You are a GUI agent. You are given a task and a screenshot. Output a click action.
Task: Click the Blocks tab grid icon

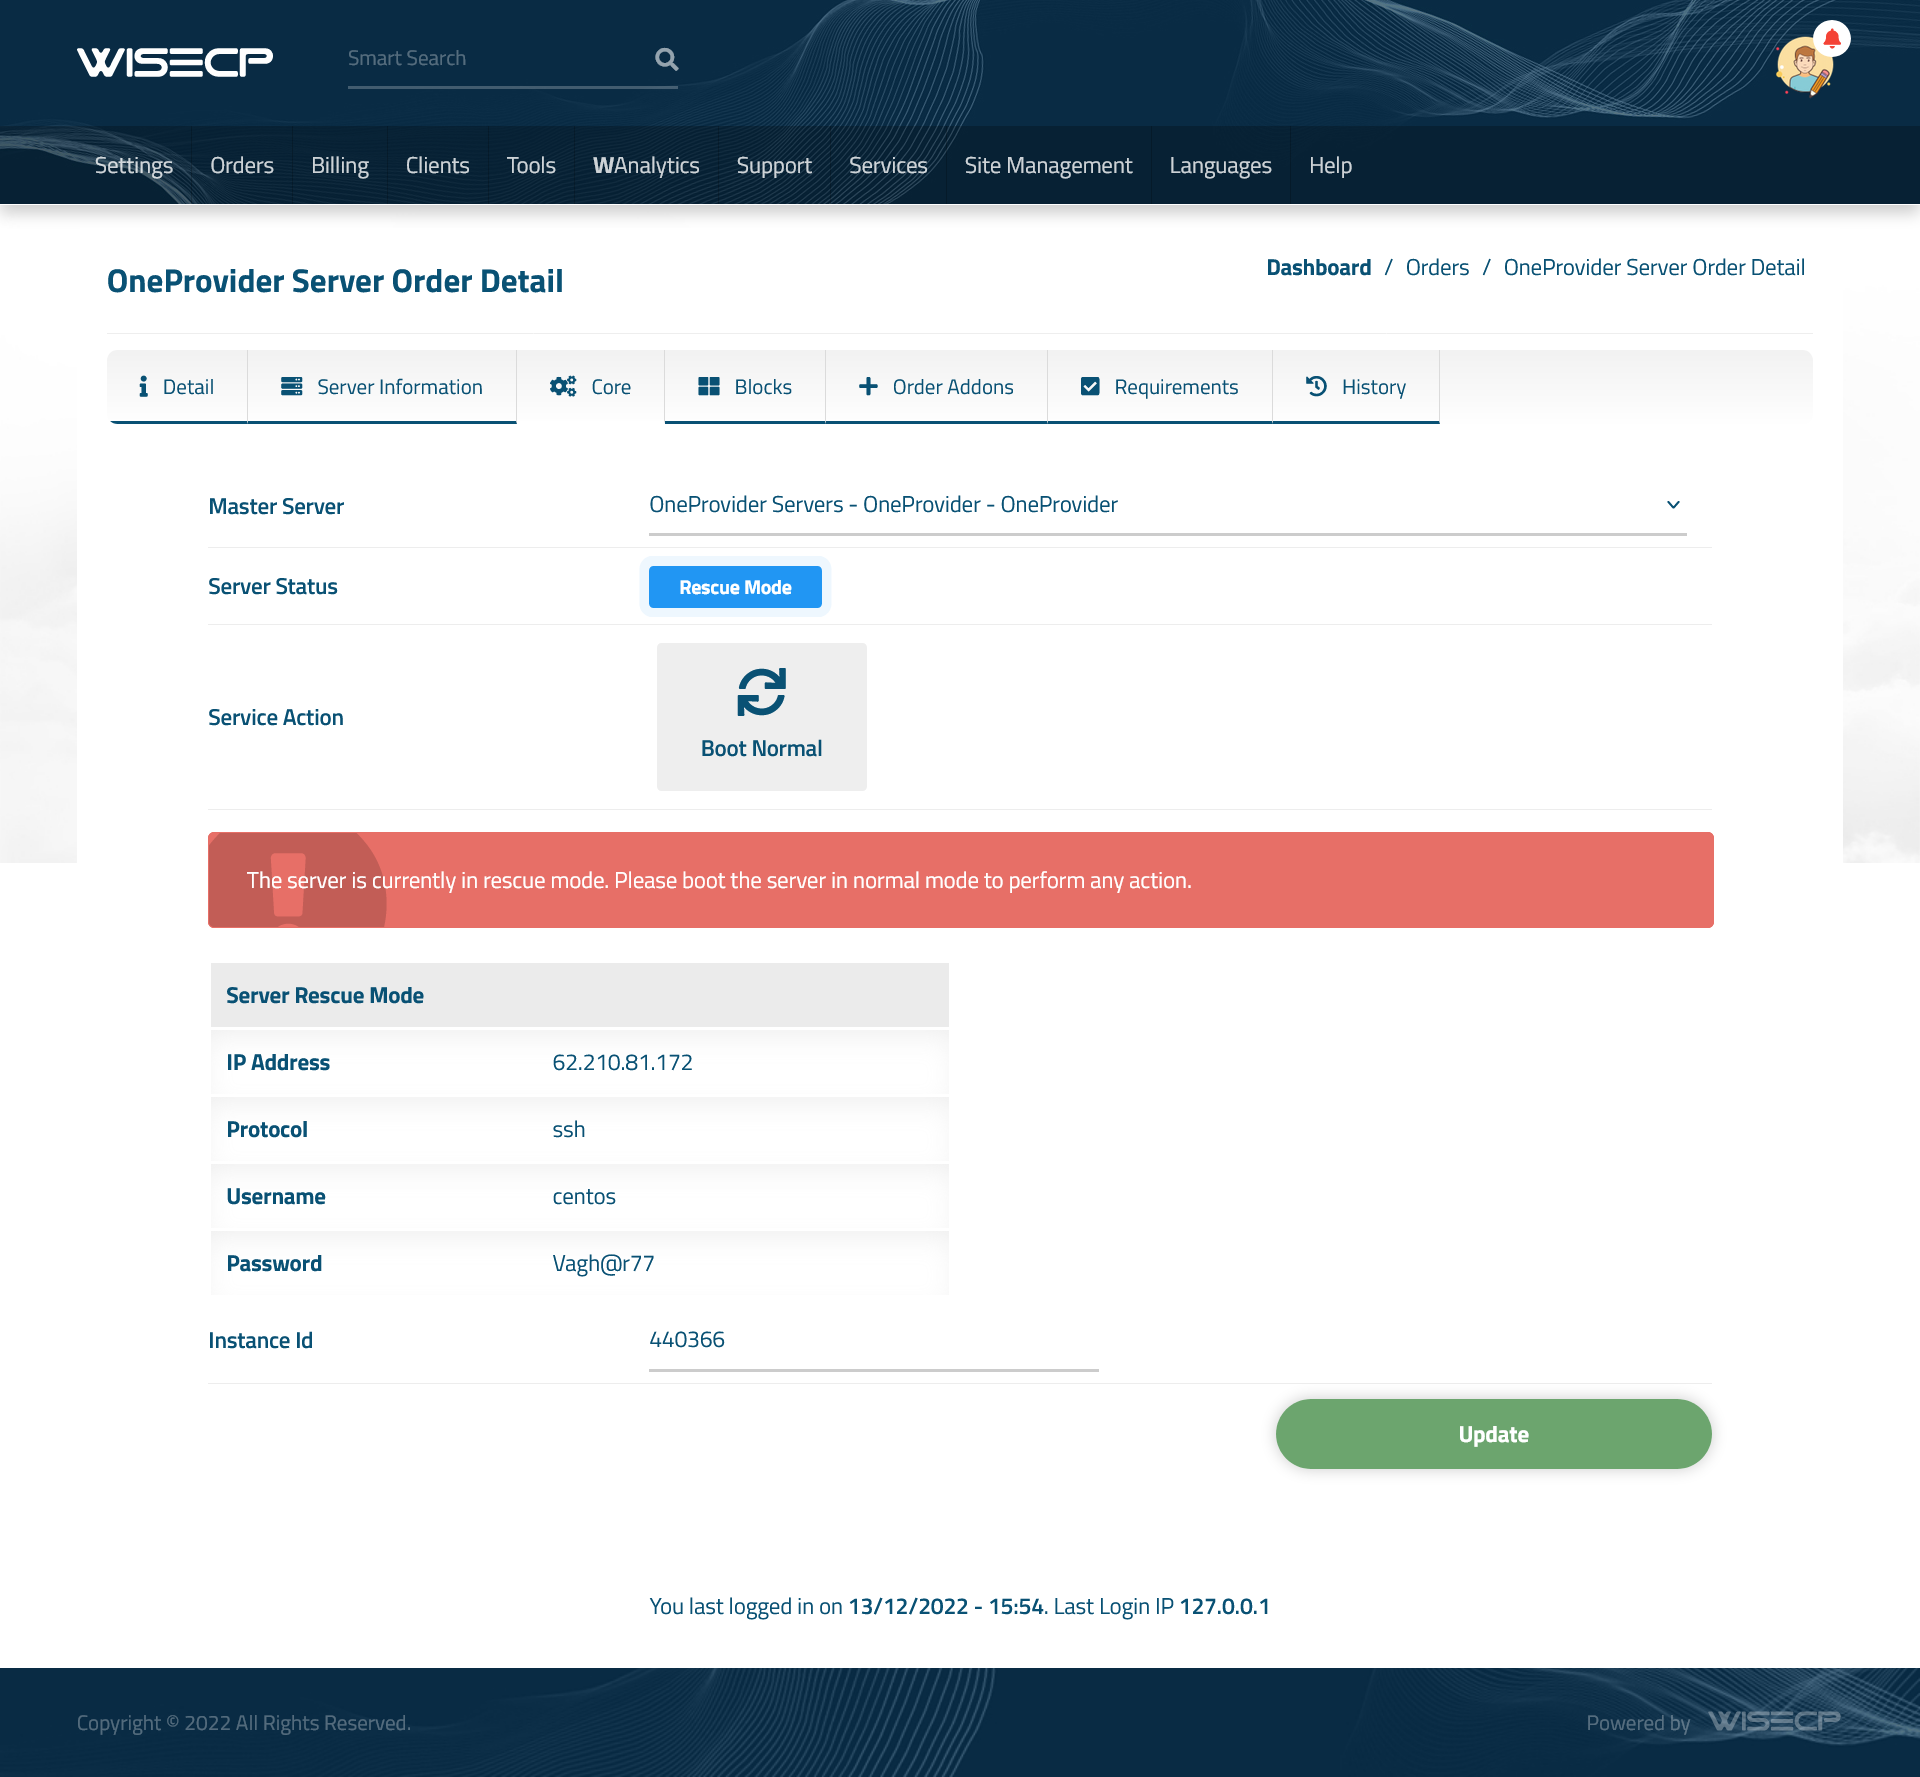[709, 387]
